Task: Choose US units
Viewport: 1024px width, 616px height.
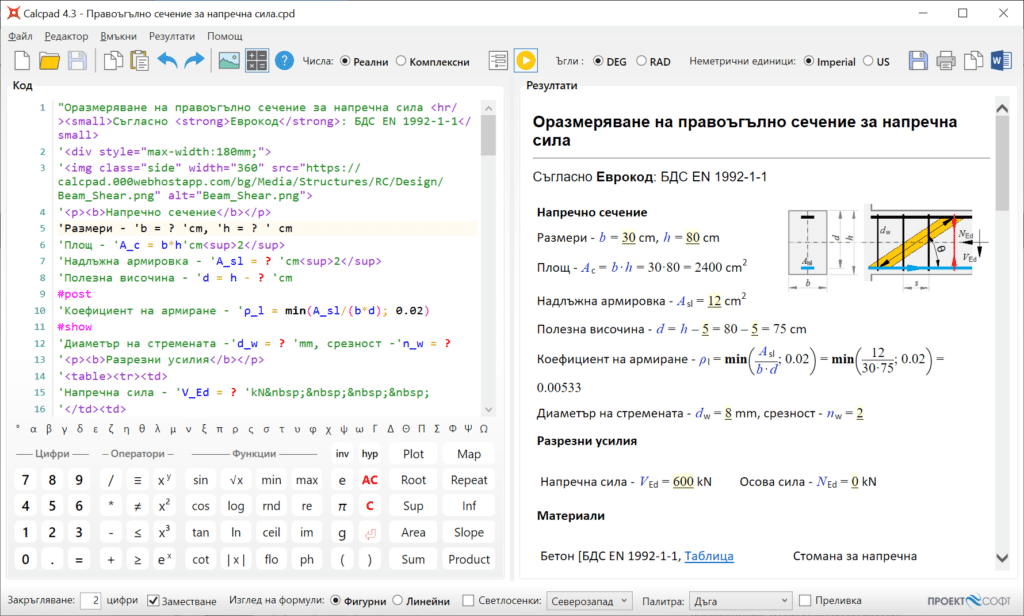Action: coord(876,61)
